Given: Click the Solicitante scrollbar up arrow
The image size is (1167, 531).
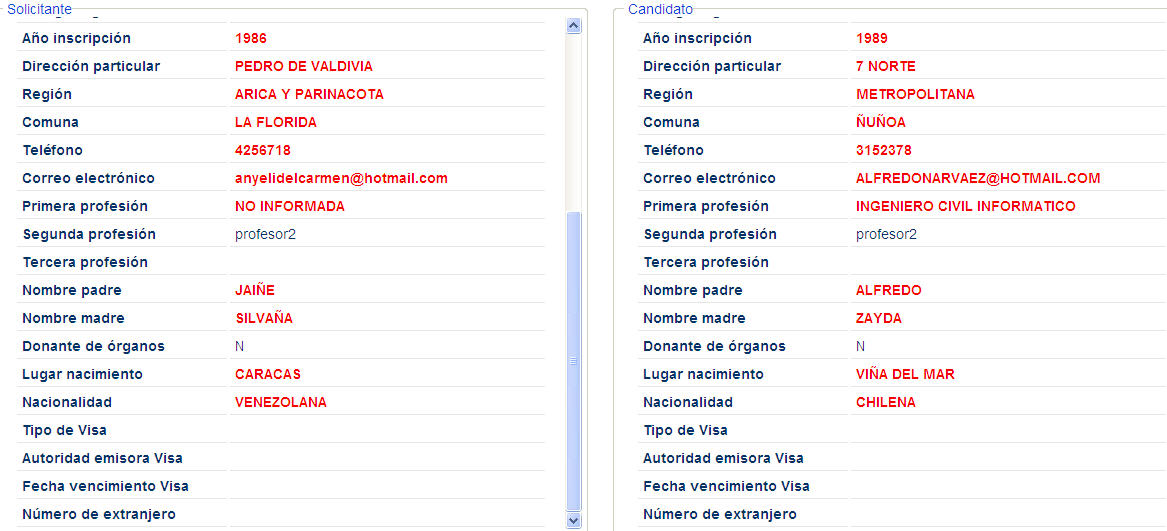Looking at the screenshot, I should pos(574,26).
